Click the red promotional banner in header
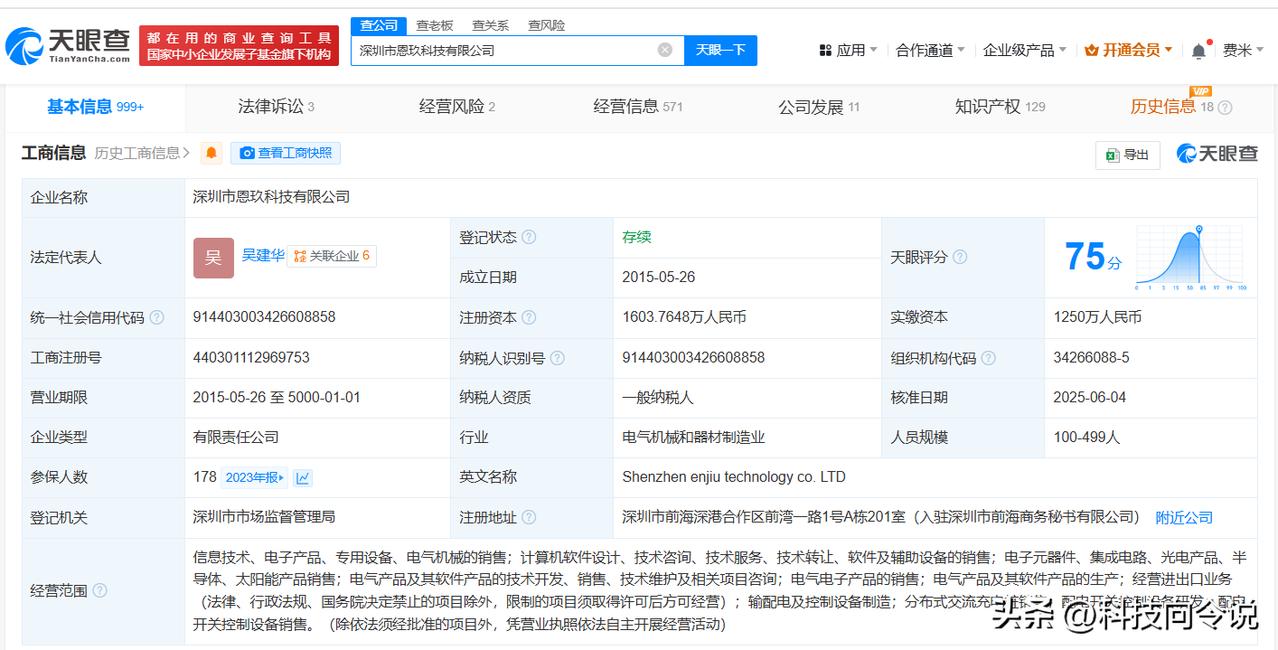Viewport: 1278px width, 650px height. tap(239, 45)
